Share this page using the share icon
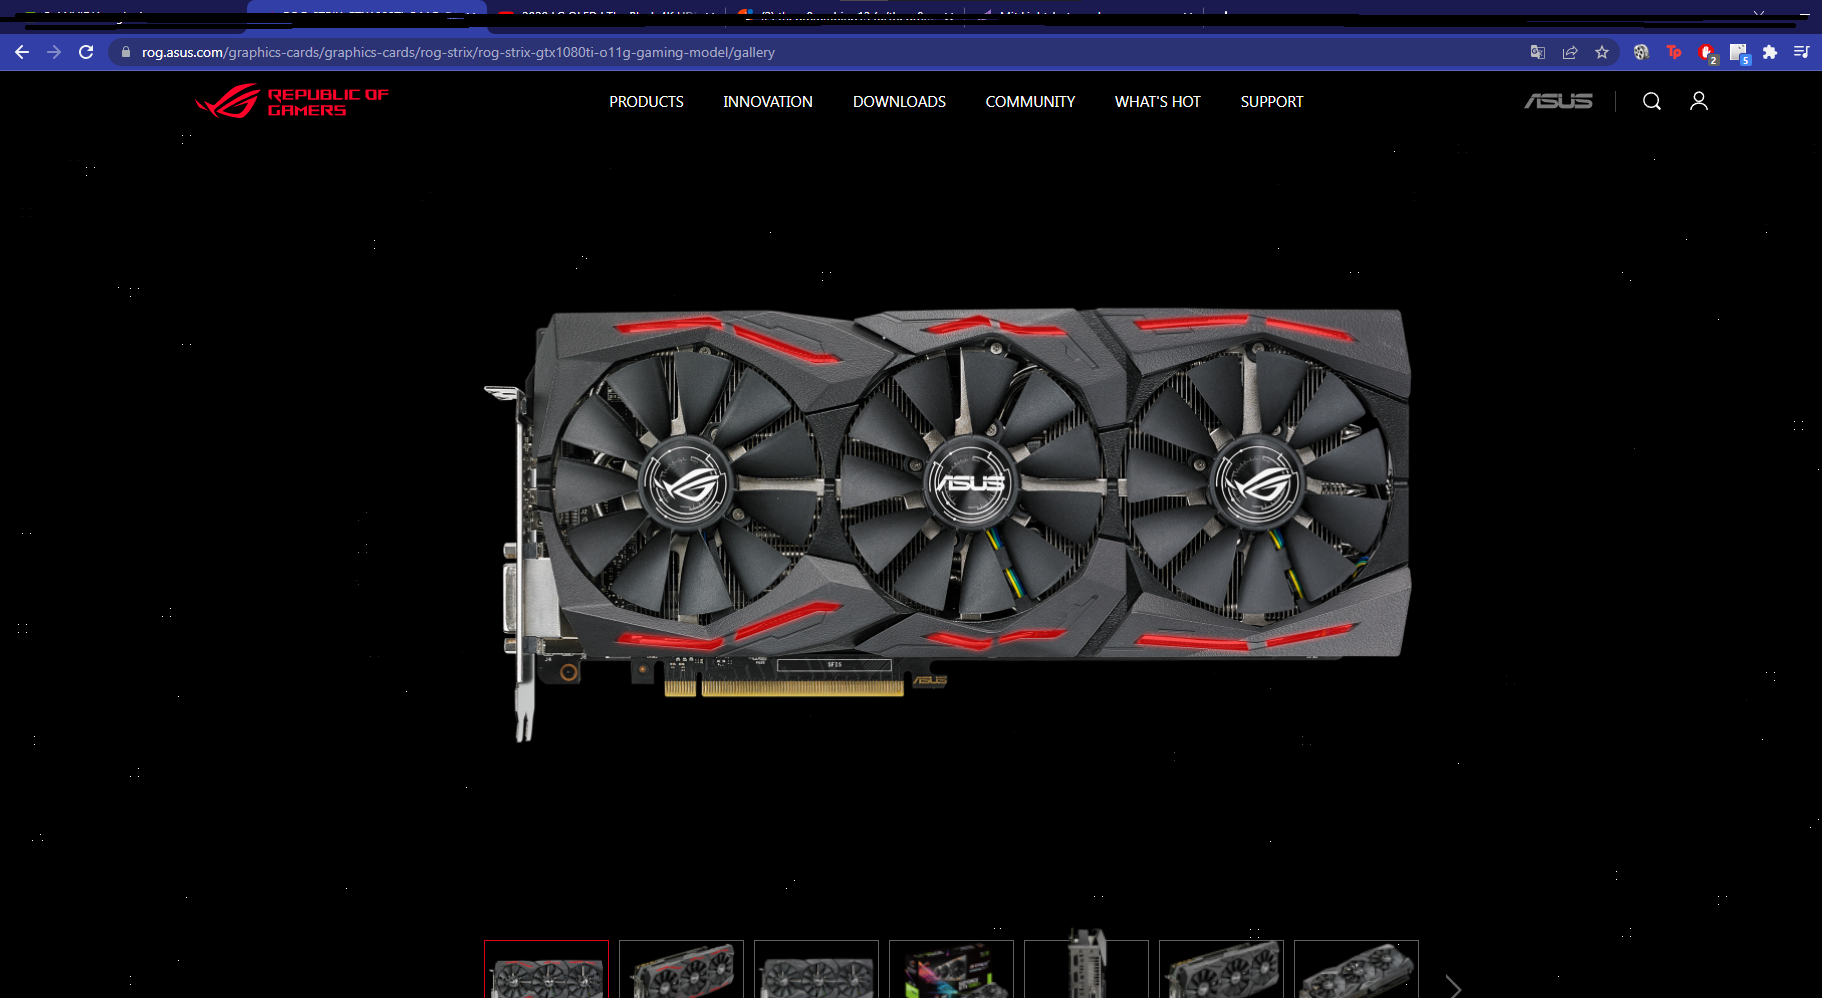 (x=1570, y=52)
